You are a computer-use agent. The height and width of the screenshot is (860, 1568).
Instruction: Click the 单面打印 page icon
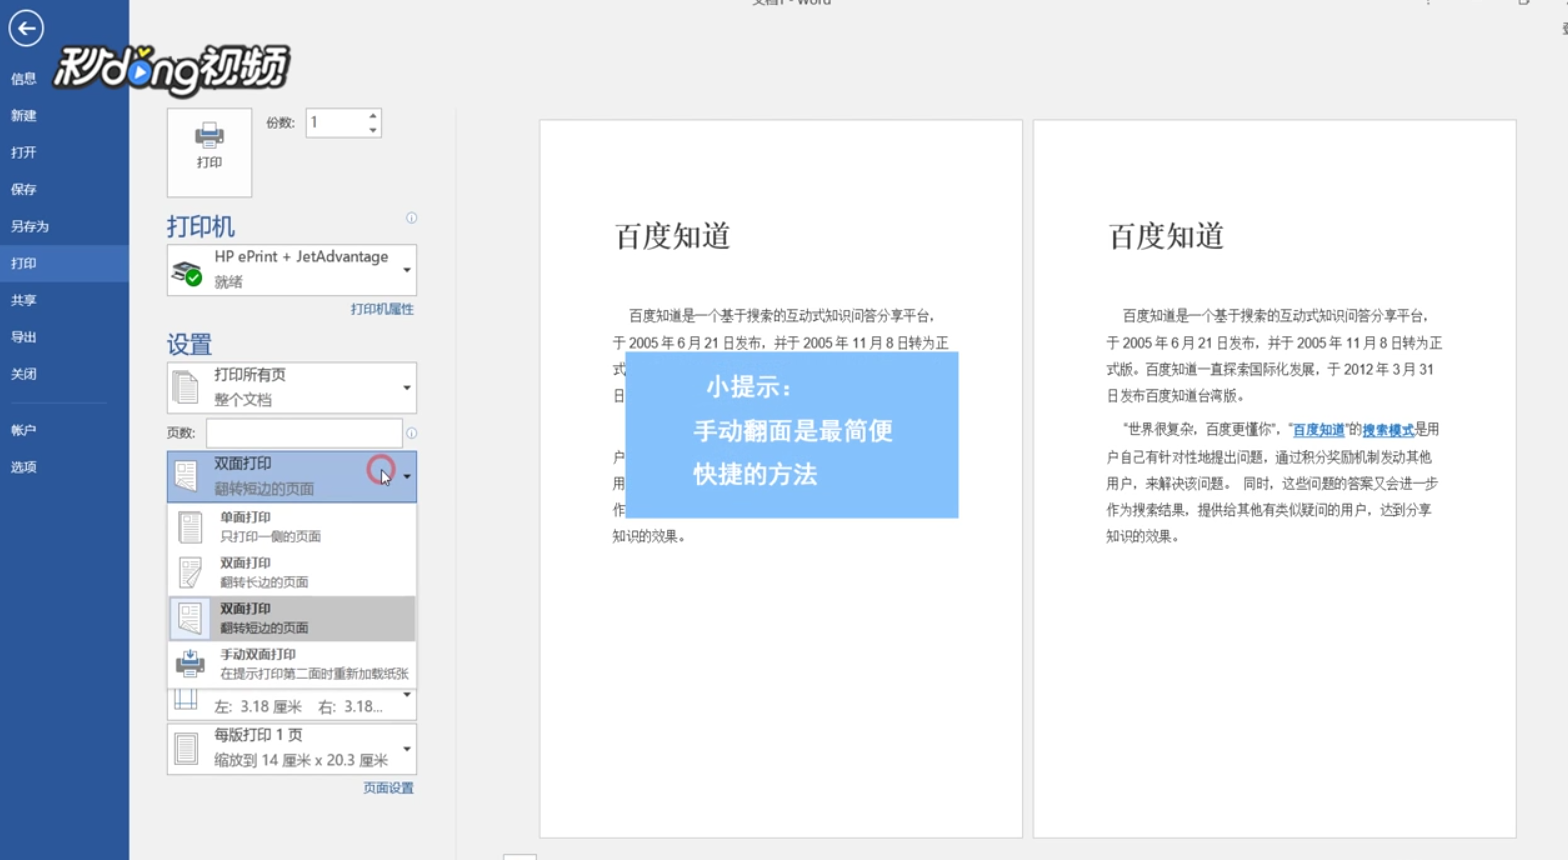(190, 527)
